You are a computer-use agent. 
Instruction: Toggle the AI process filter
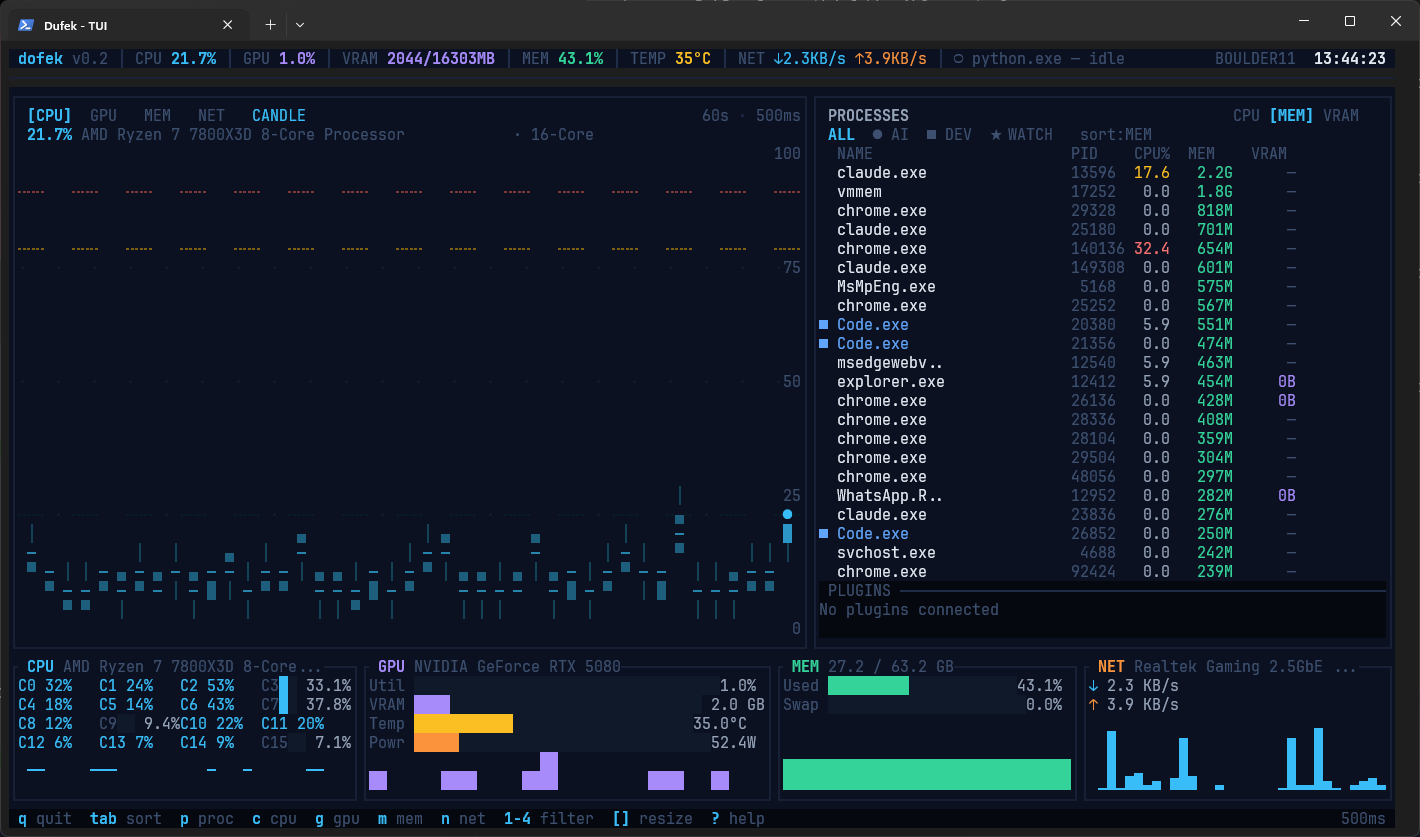(x=890, y=135)
